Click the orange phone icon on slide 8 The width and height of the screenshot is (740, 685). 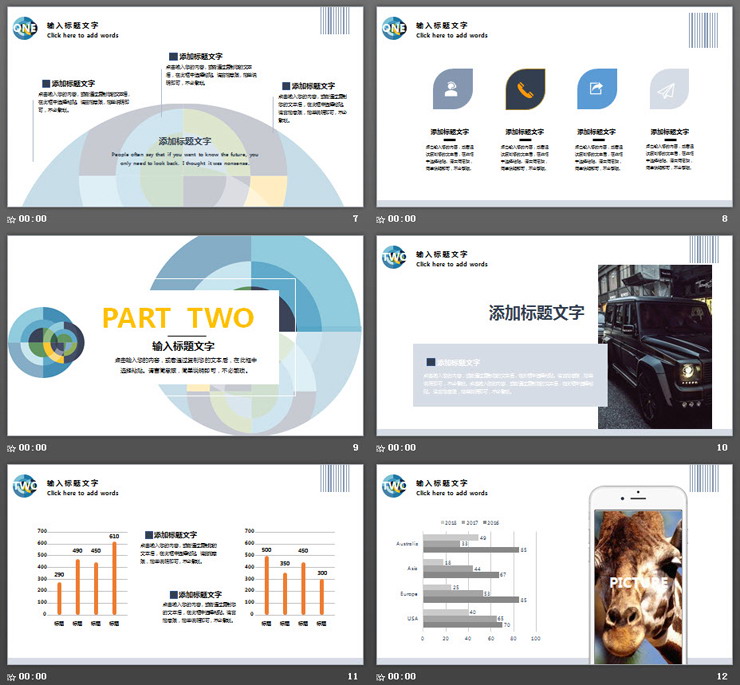coord(525,89)
